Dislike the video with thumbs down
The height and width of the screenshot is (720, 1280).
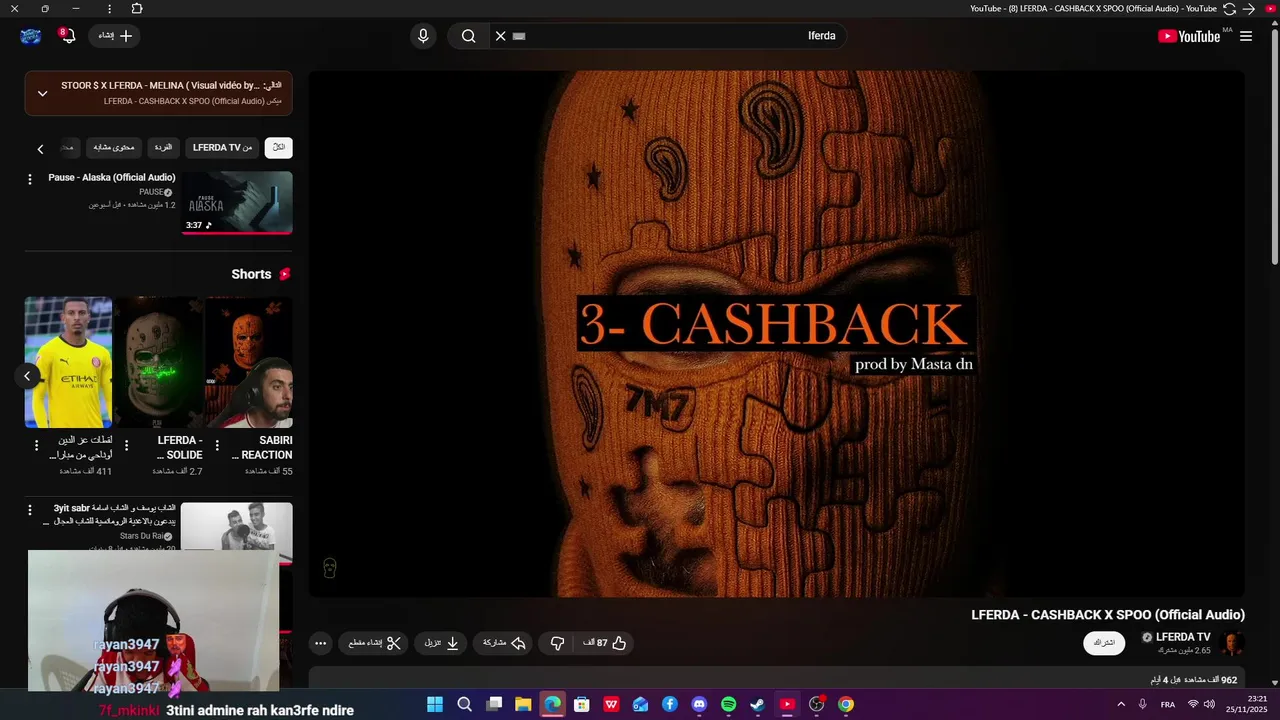(557, 643)
